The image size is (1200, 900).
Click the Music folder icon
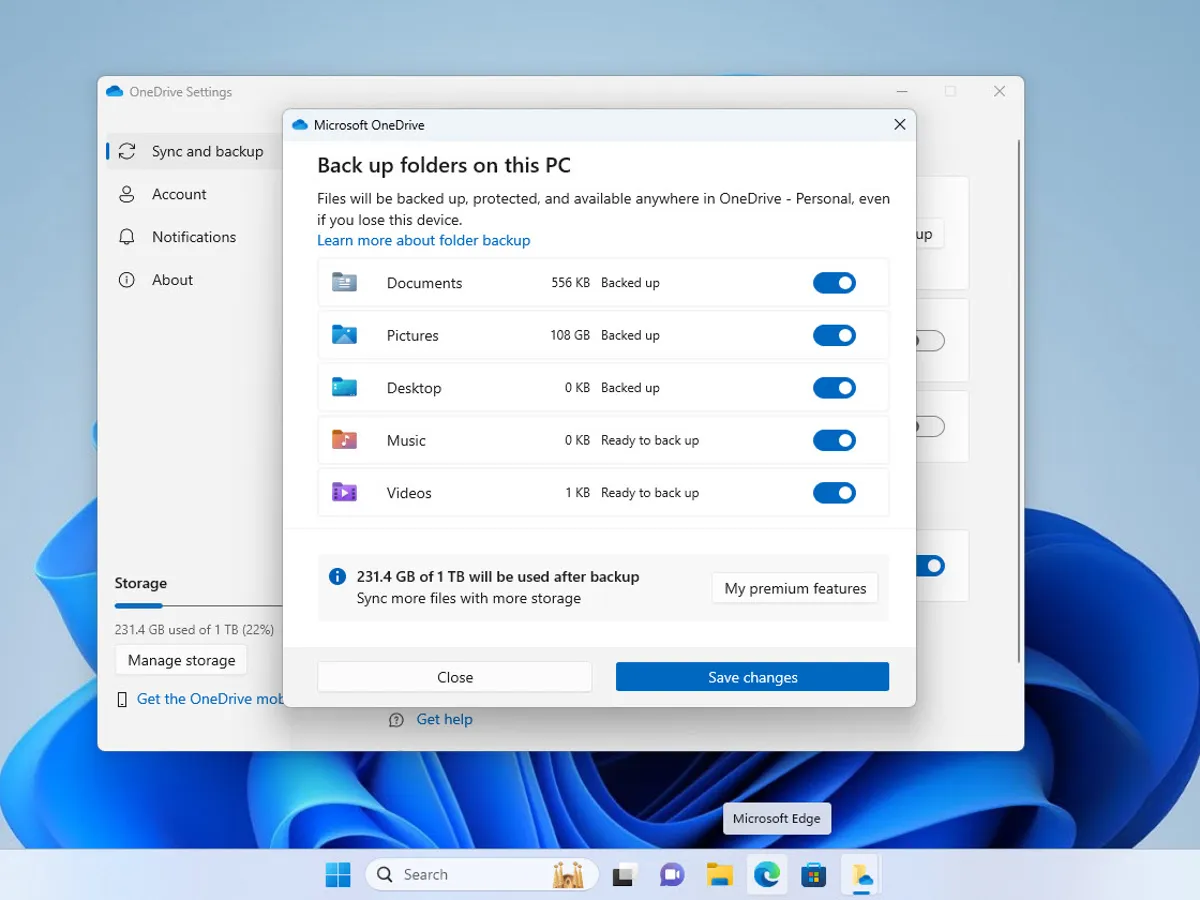click(344, 440)
